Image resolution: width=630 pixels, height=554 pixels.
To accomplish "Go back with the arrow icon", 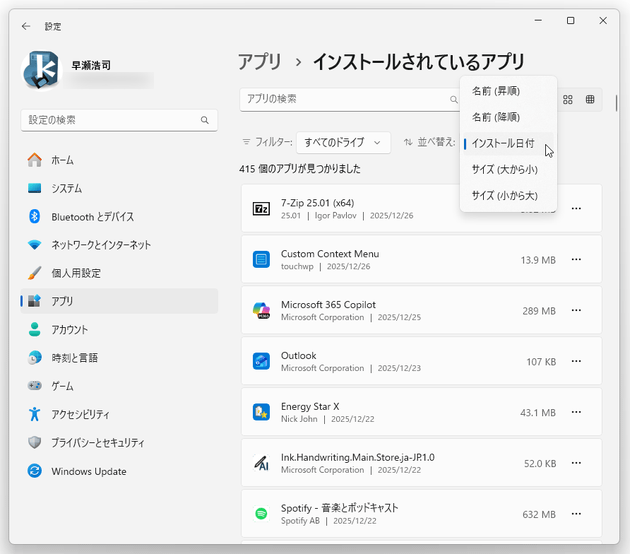I will click(x=26, y=27).
